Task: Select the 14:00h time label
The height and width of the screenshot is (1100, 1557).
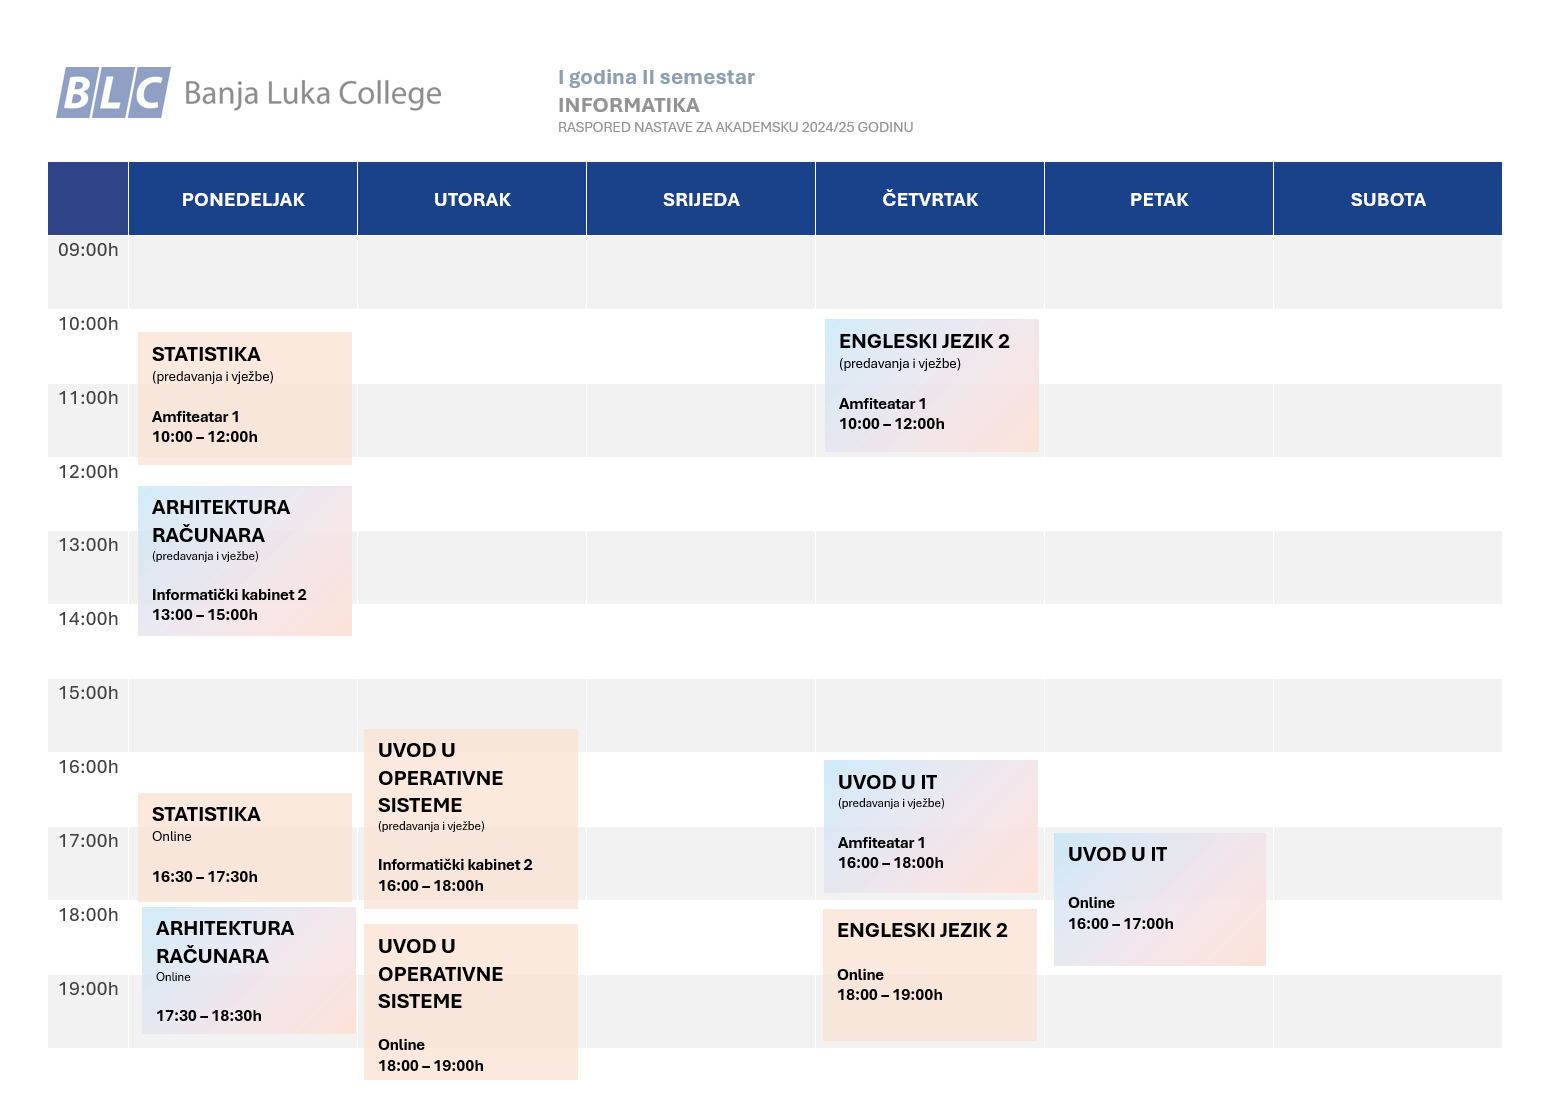Action: [88, 619]
